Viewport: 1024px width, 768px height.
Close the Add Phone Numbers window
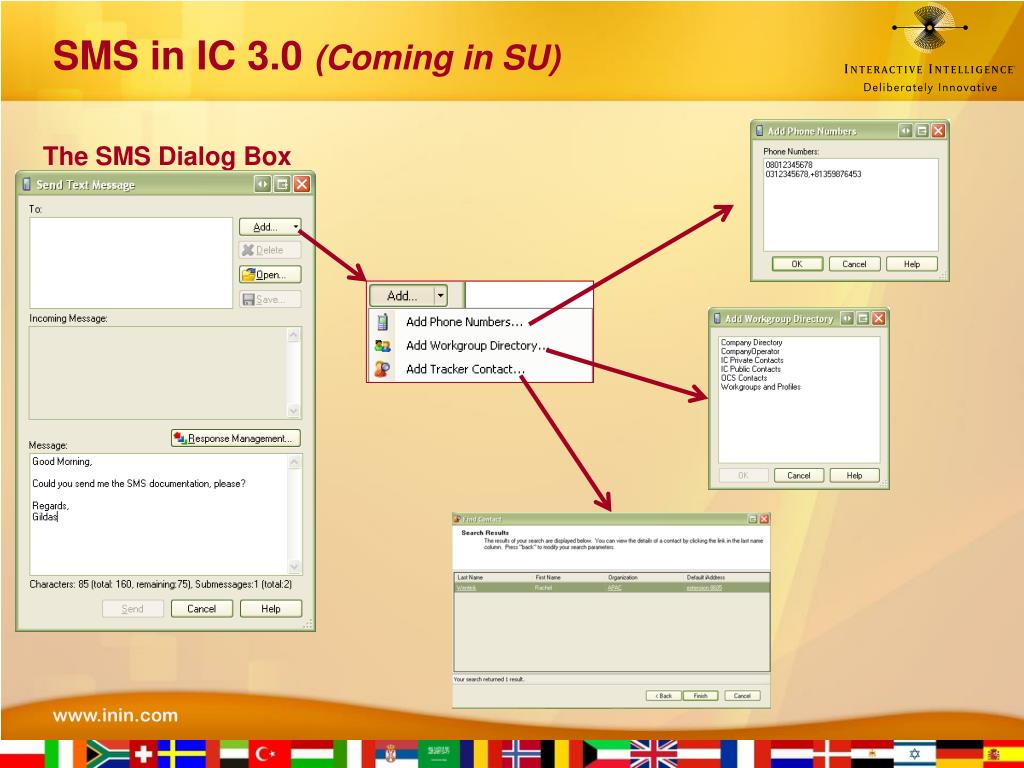[938, 131]
